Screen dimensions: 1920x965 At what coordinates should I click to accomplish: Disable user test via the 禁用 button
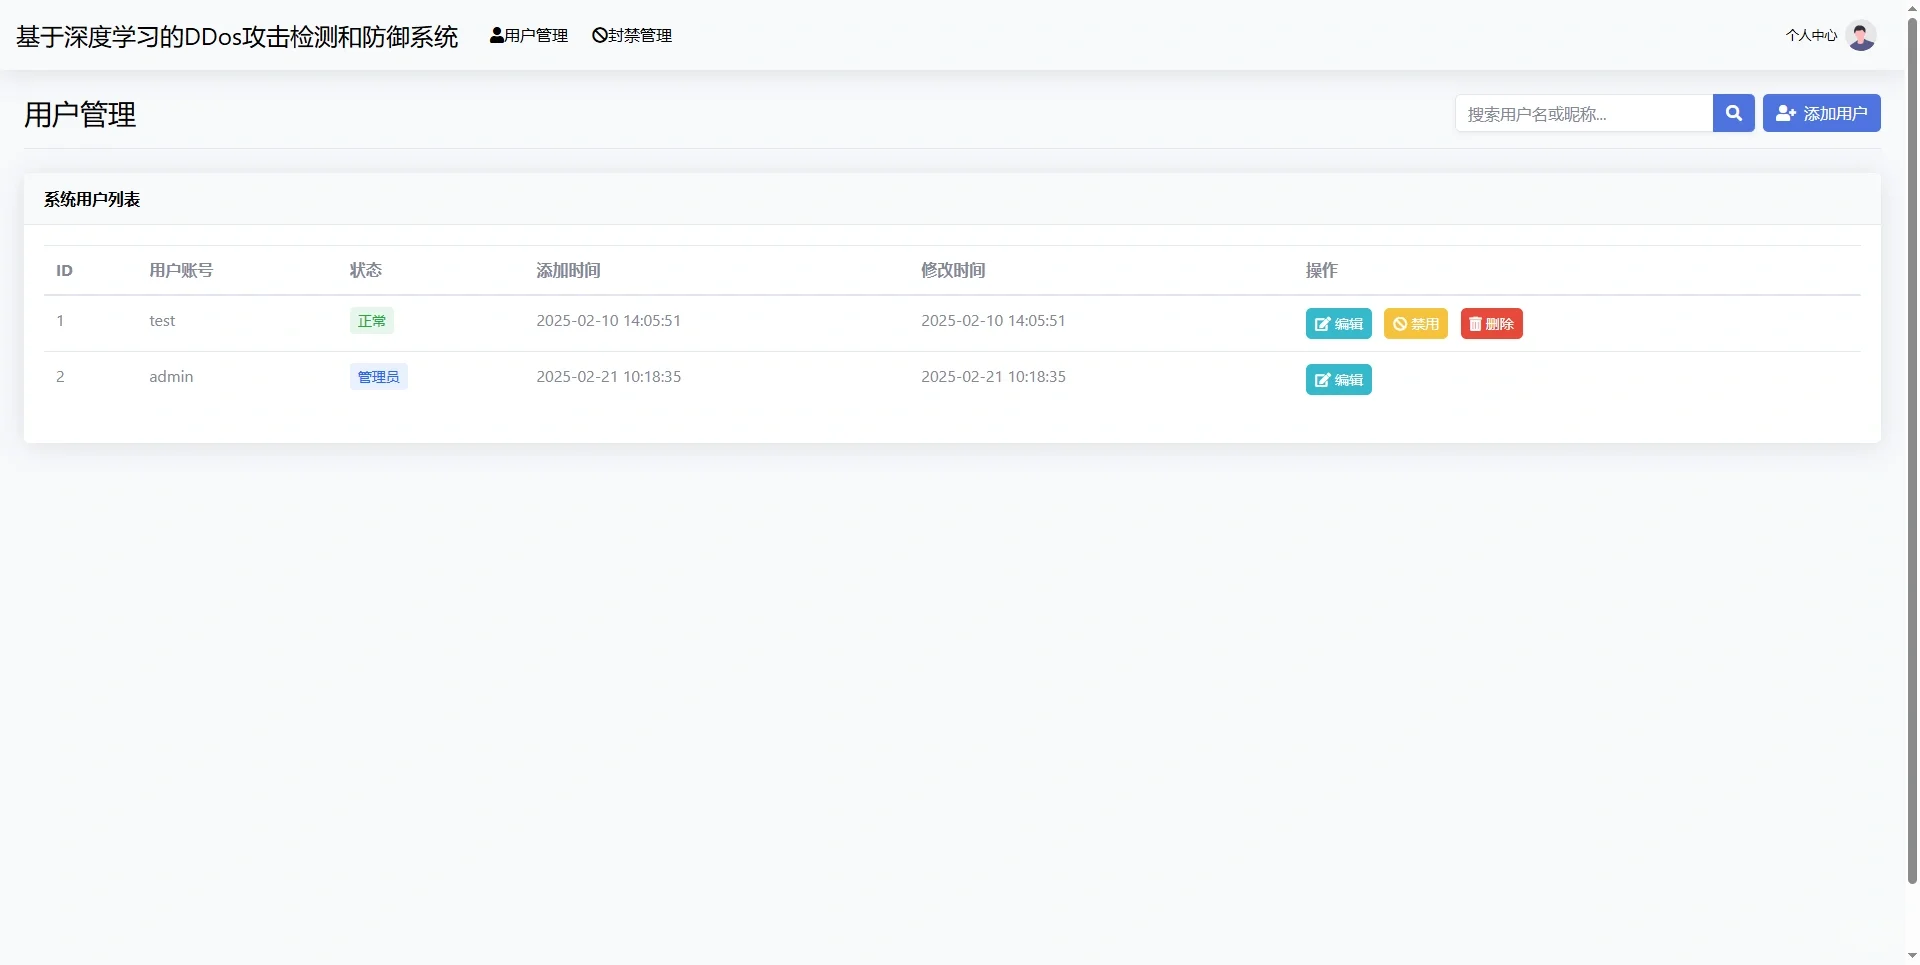click(x=1415, y=323)
